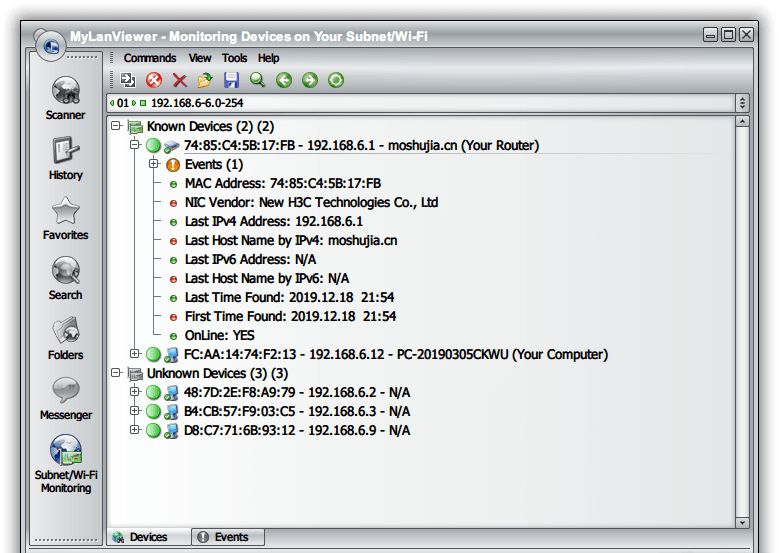Image resolution: width=779 pixels, height=553 pixels.
Task: Click the device list scrollbar down arrow
Action: click(x=742, y=523)
